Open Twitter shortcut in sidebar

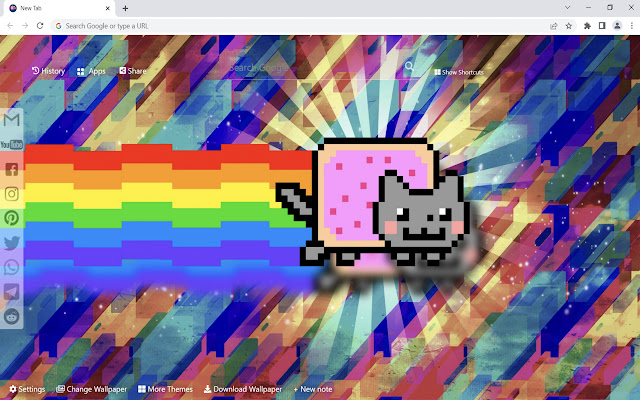pyautogui.click(x=11, y=243)
